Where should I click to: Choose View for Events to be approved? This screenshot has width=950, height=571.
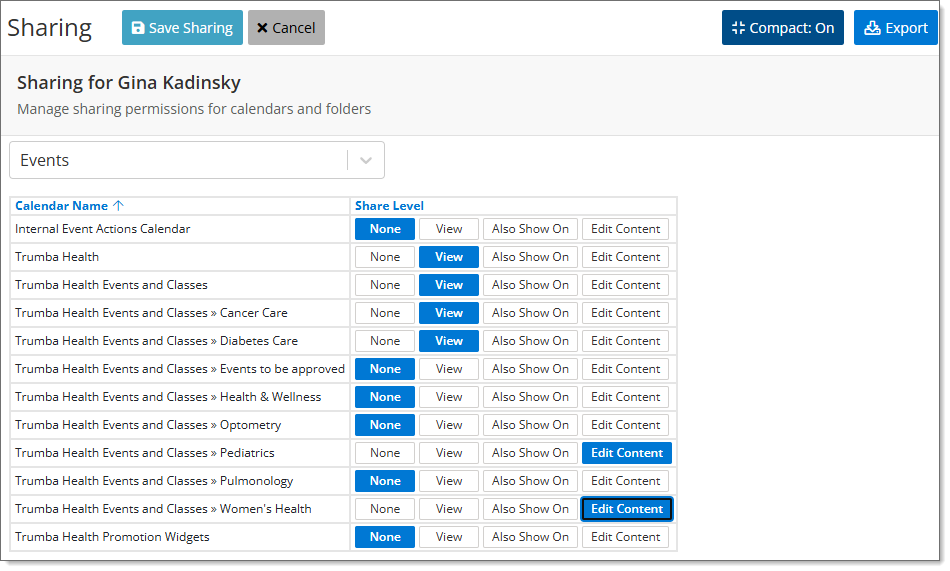[x=449, y=369]
